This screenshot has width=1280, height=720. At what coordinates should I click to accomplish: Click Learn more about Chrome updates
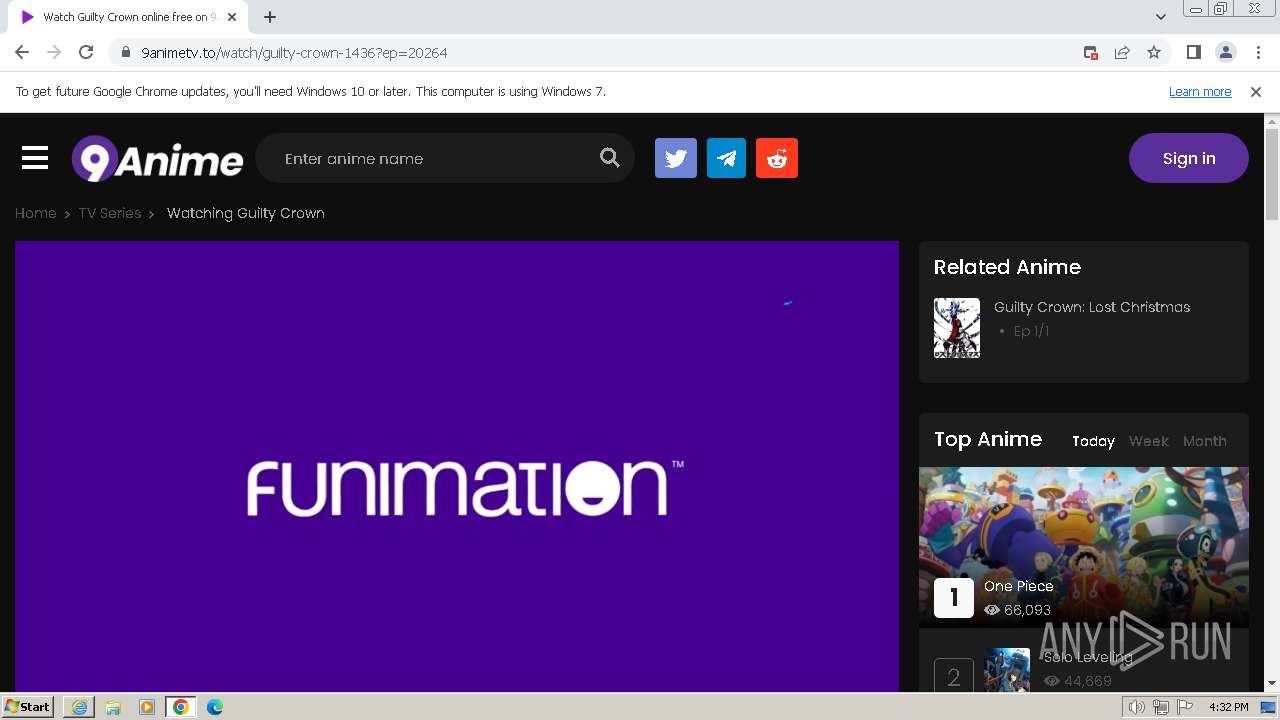[1200, 91]
